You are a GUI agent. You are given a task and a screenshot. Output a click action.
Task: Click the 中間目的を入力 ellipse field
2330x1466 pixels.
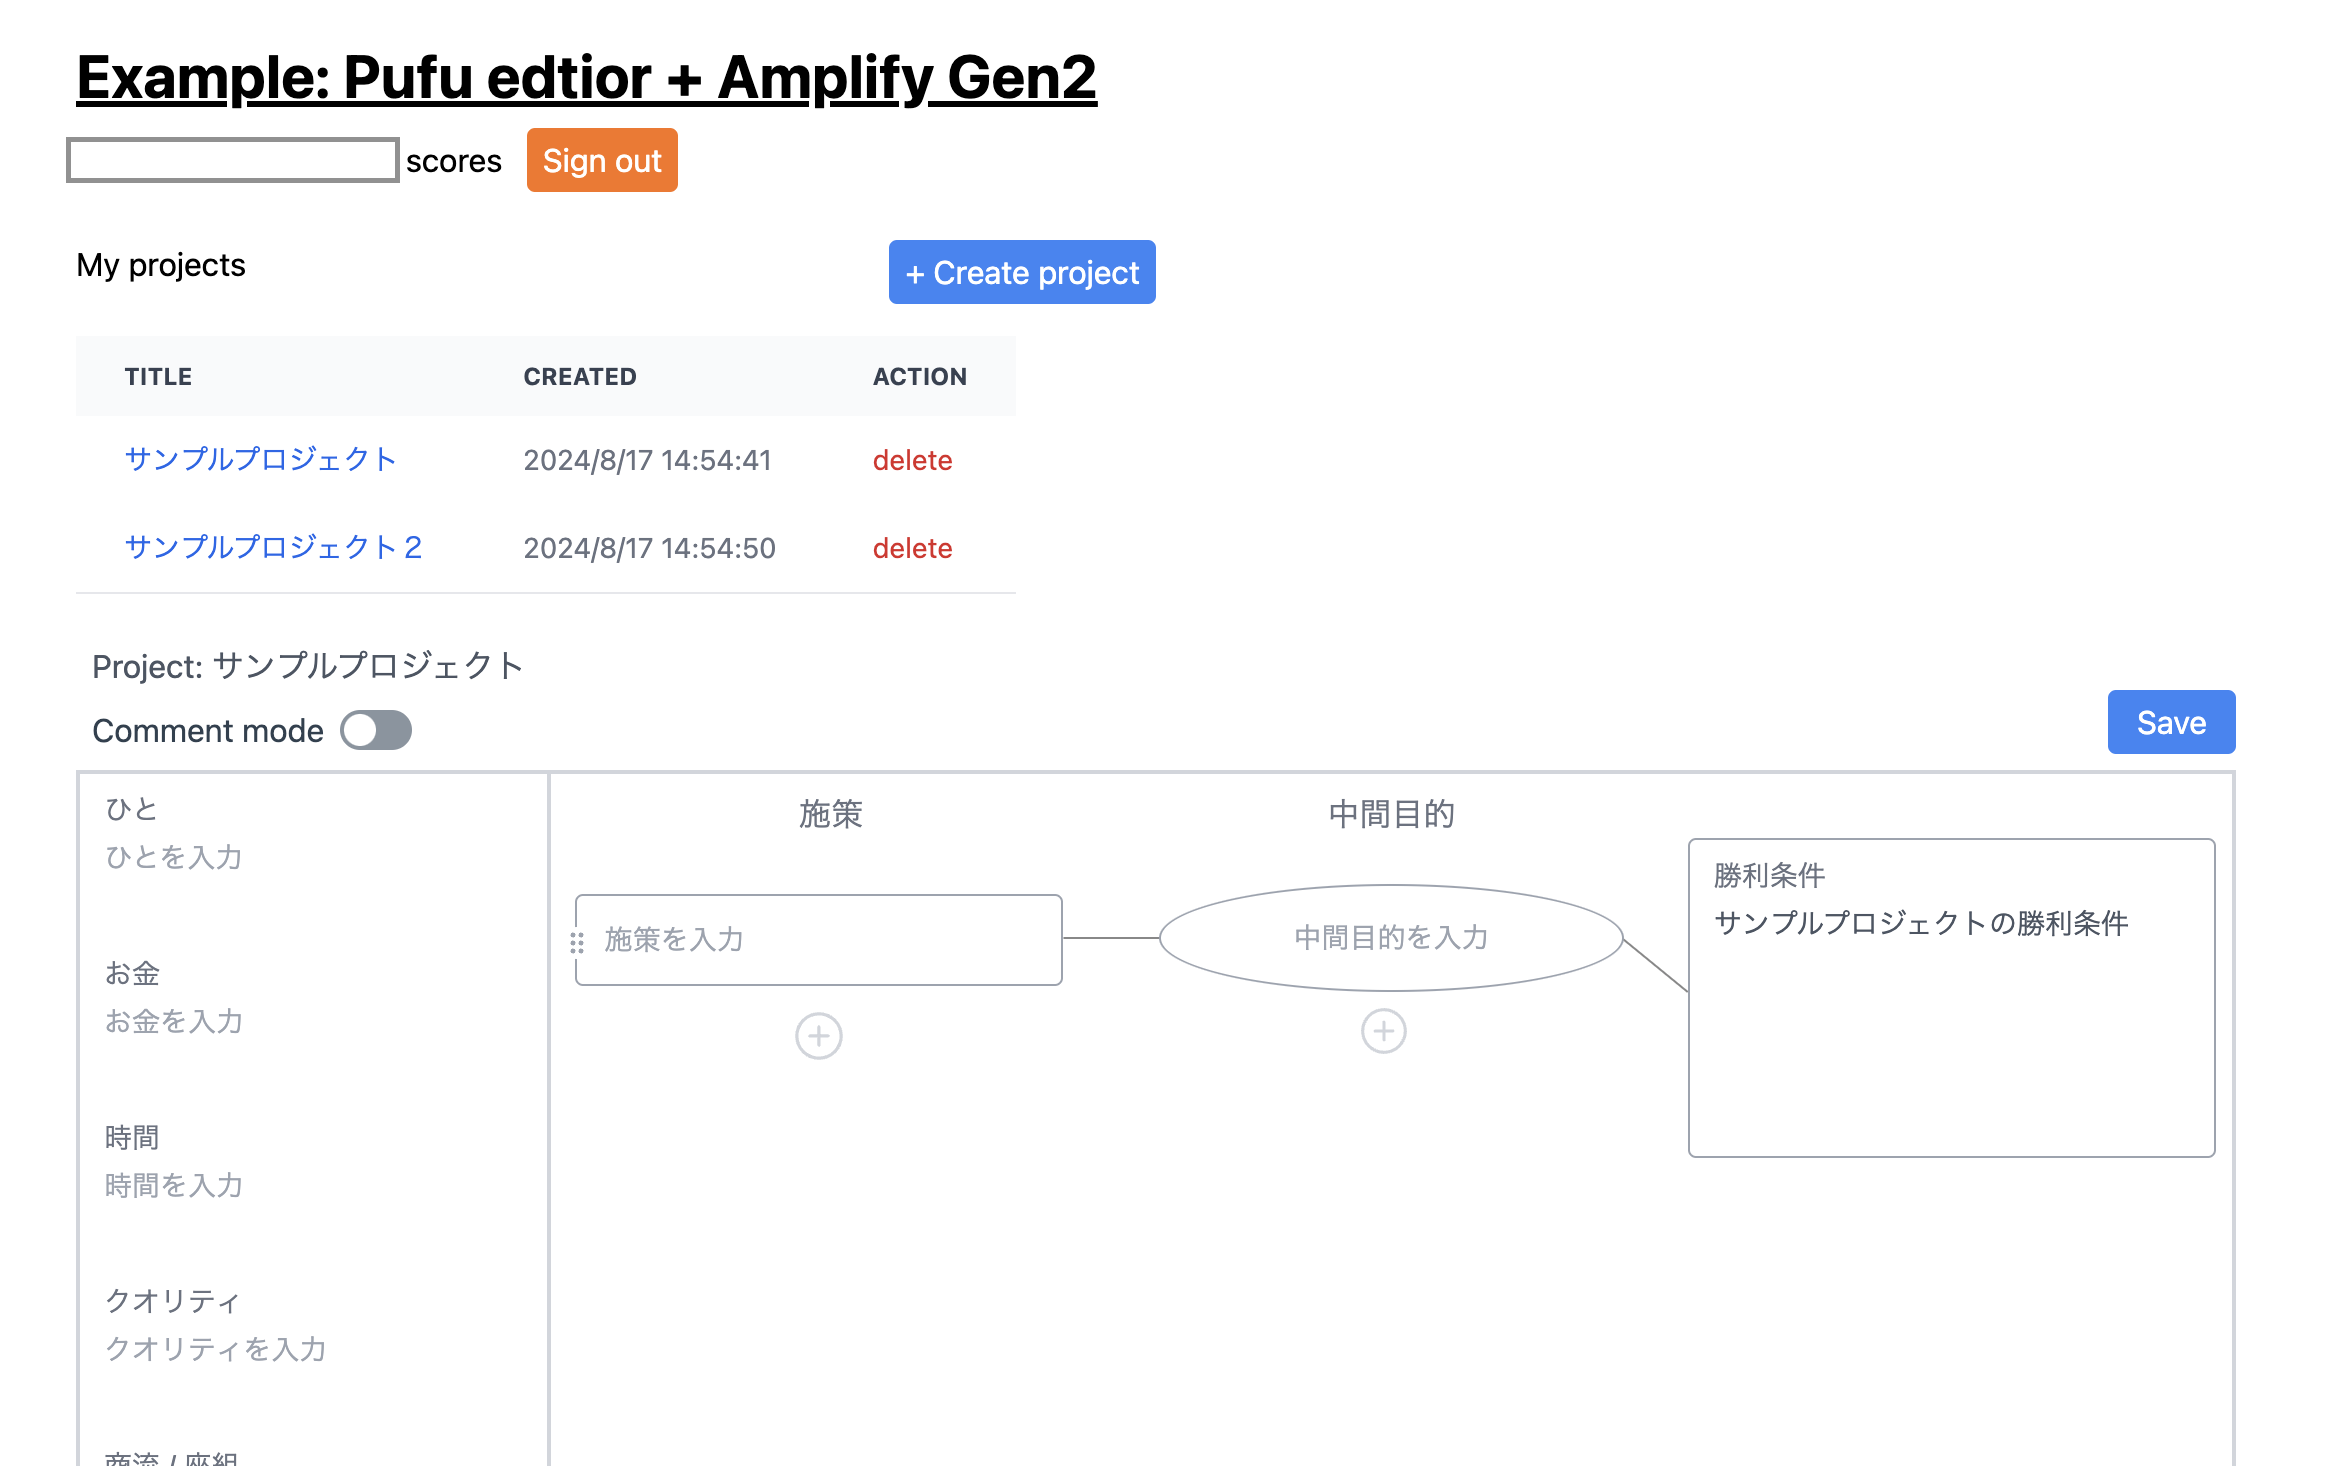click(x=1390, y=938)
